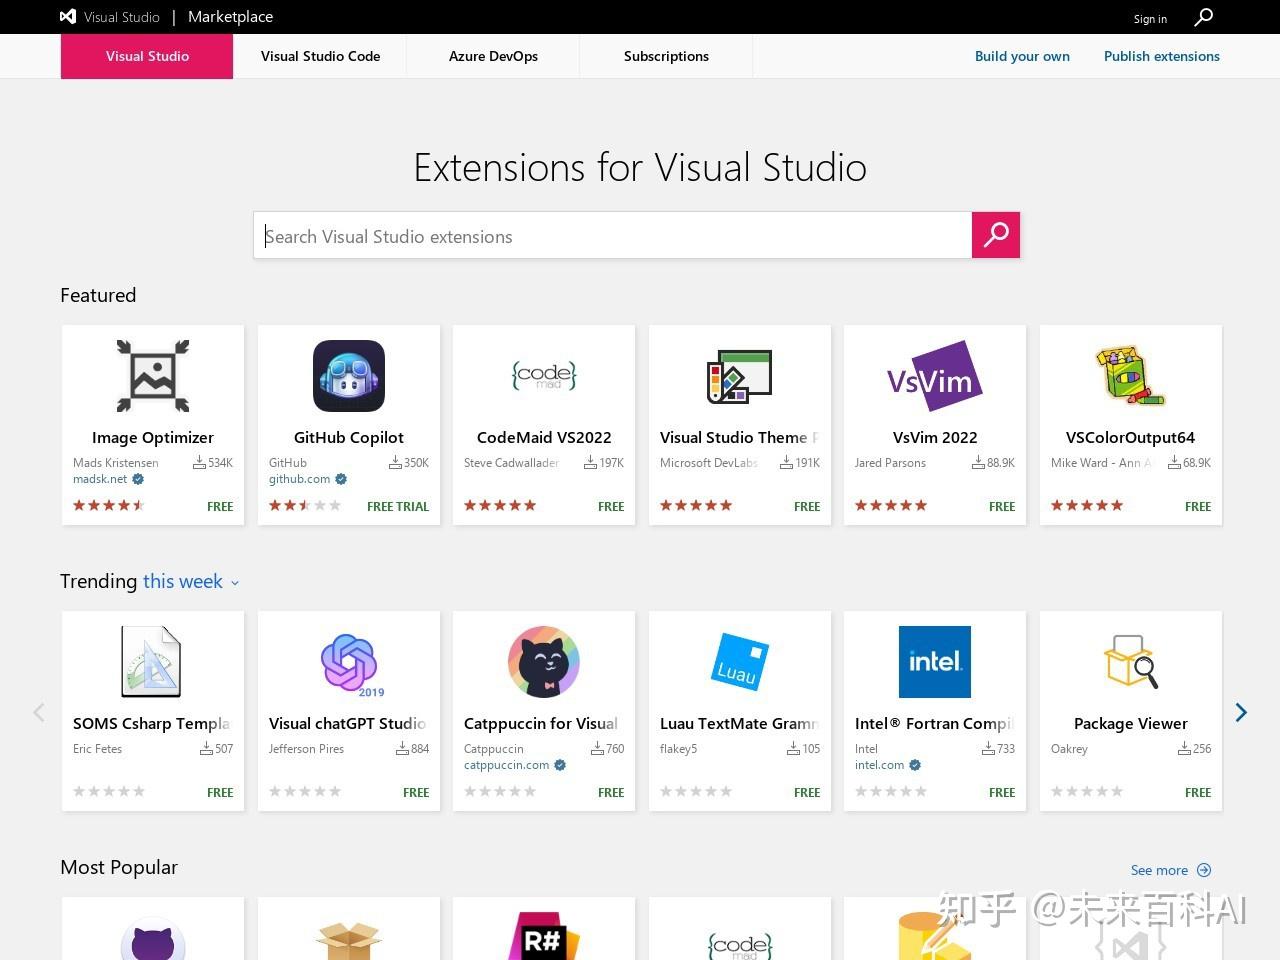Click the Steve Cadwallader publisher name
The height and width of the screenshot is (960, 1280).
pyautogui.click(x=511, y=463)
